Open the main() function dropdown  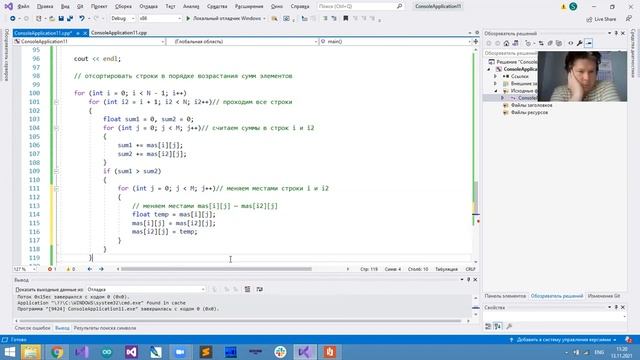pyautogui.click(x=395, y=42)
